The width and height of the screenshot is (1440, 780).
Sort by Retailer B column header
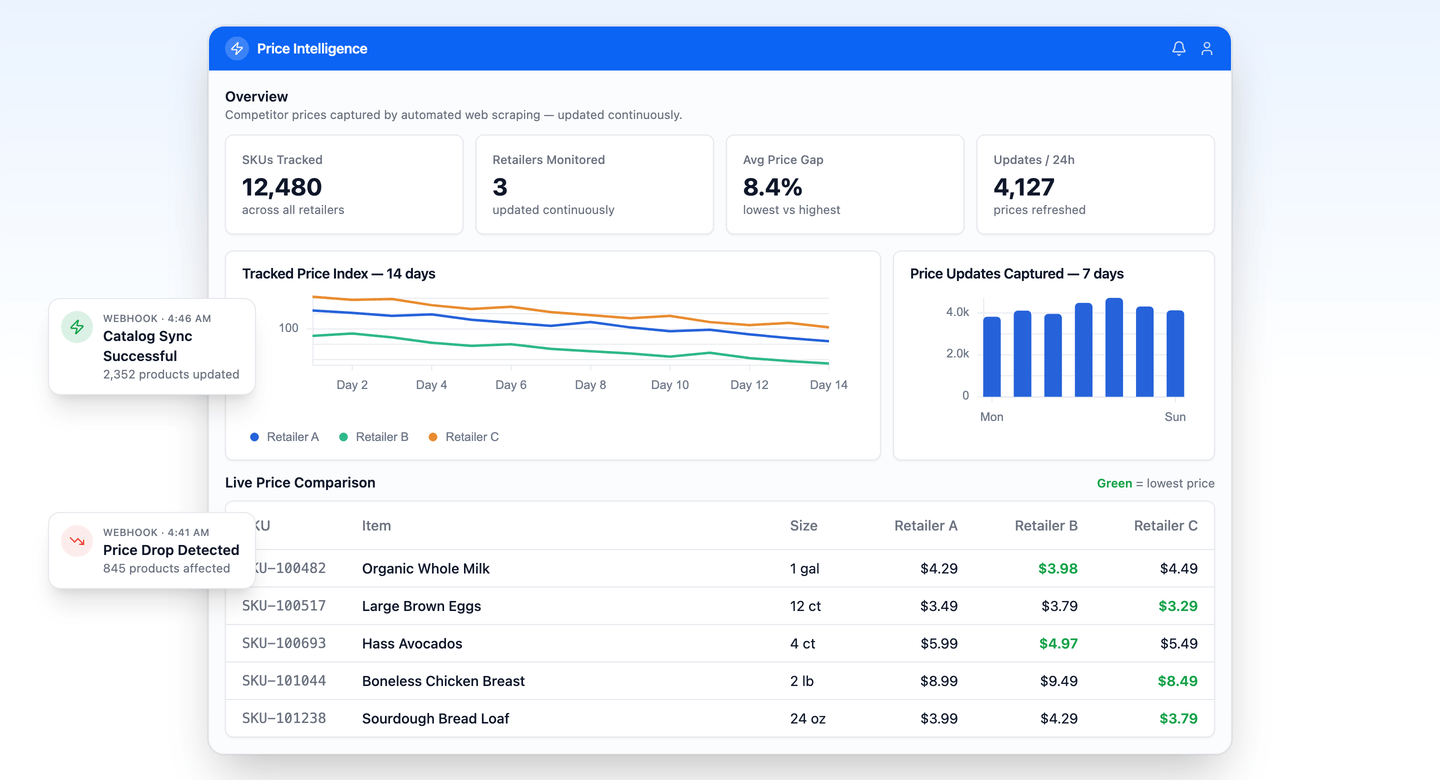click(x=1046, y=525)
